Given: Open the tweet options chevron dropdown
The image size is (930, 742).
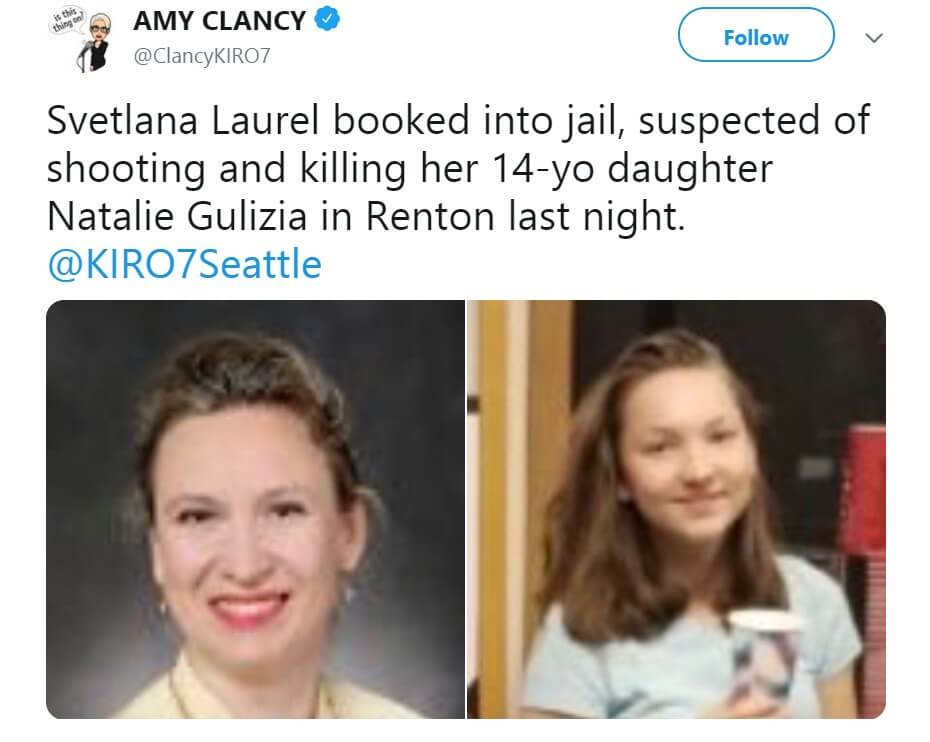Looking at the screenshot, I should 874,38.
